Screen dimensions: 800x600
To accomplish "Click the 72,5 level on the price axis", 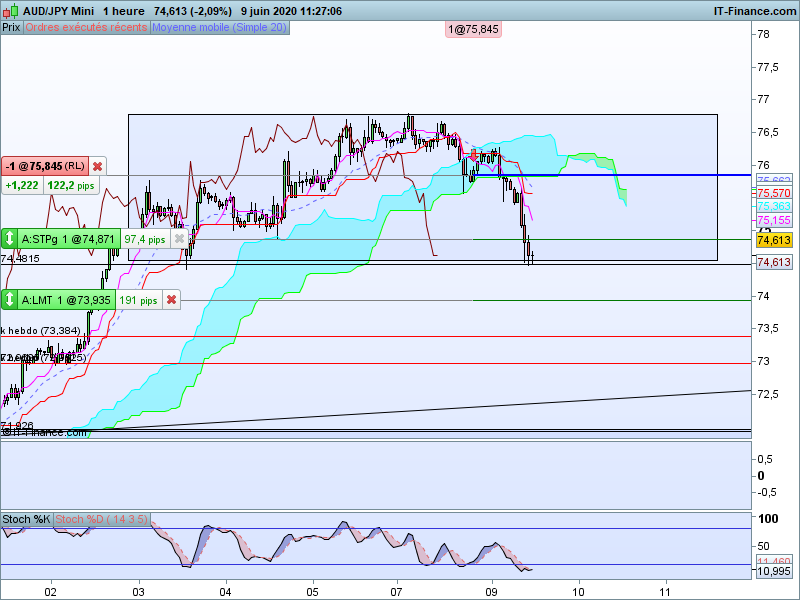I will coord(768,394).
